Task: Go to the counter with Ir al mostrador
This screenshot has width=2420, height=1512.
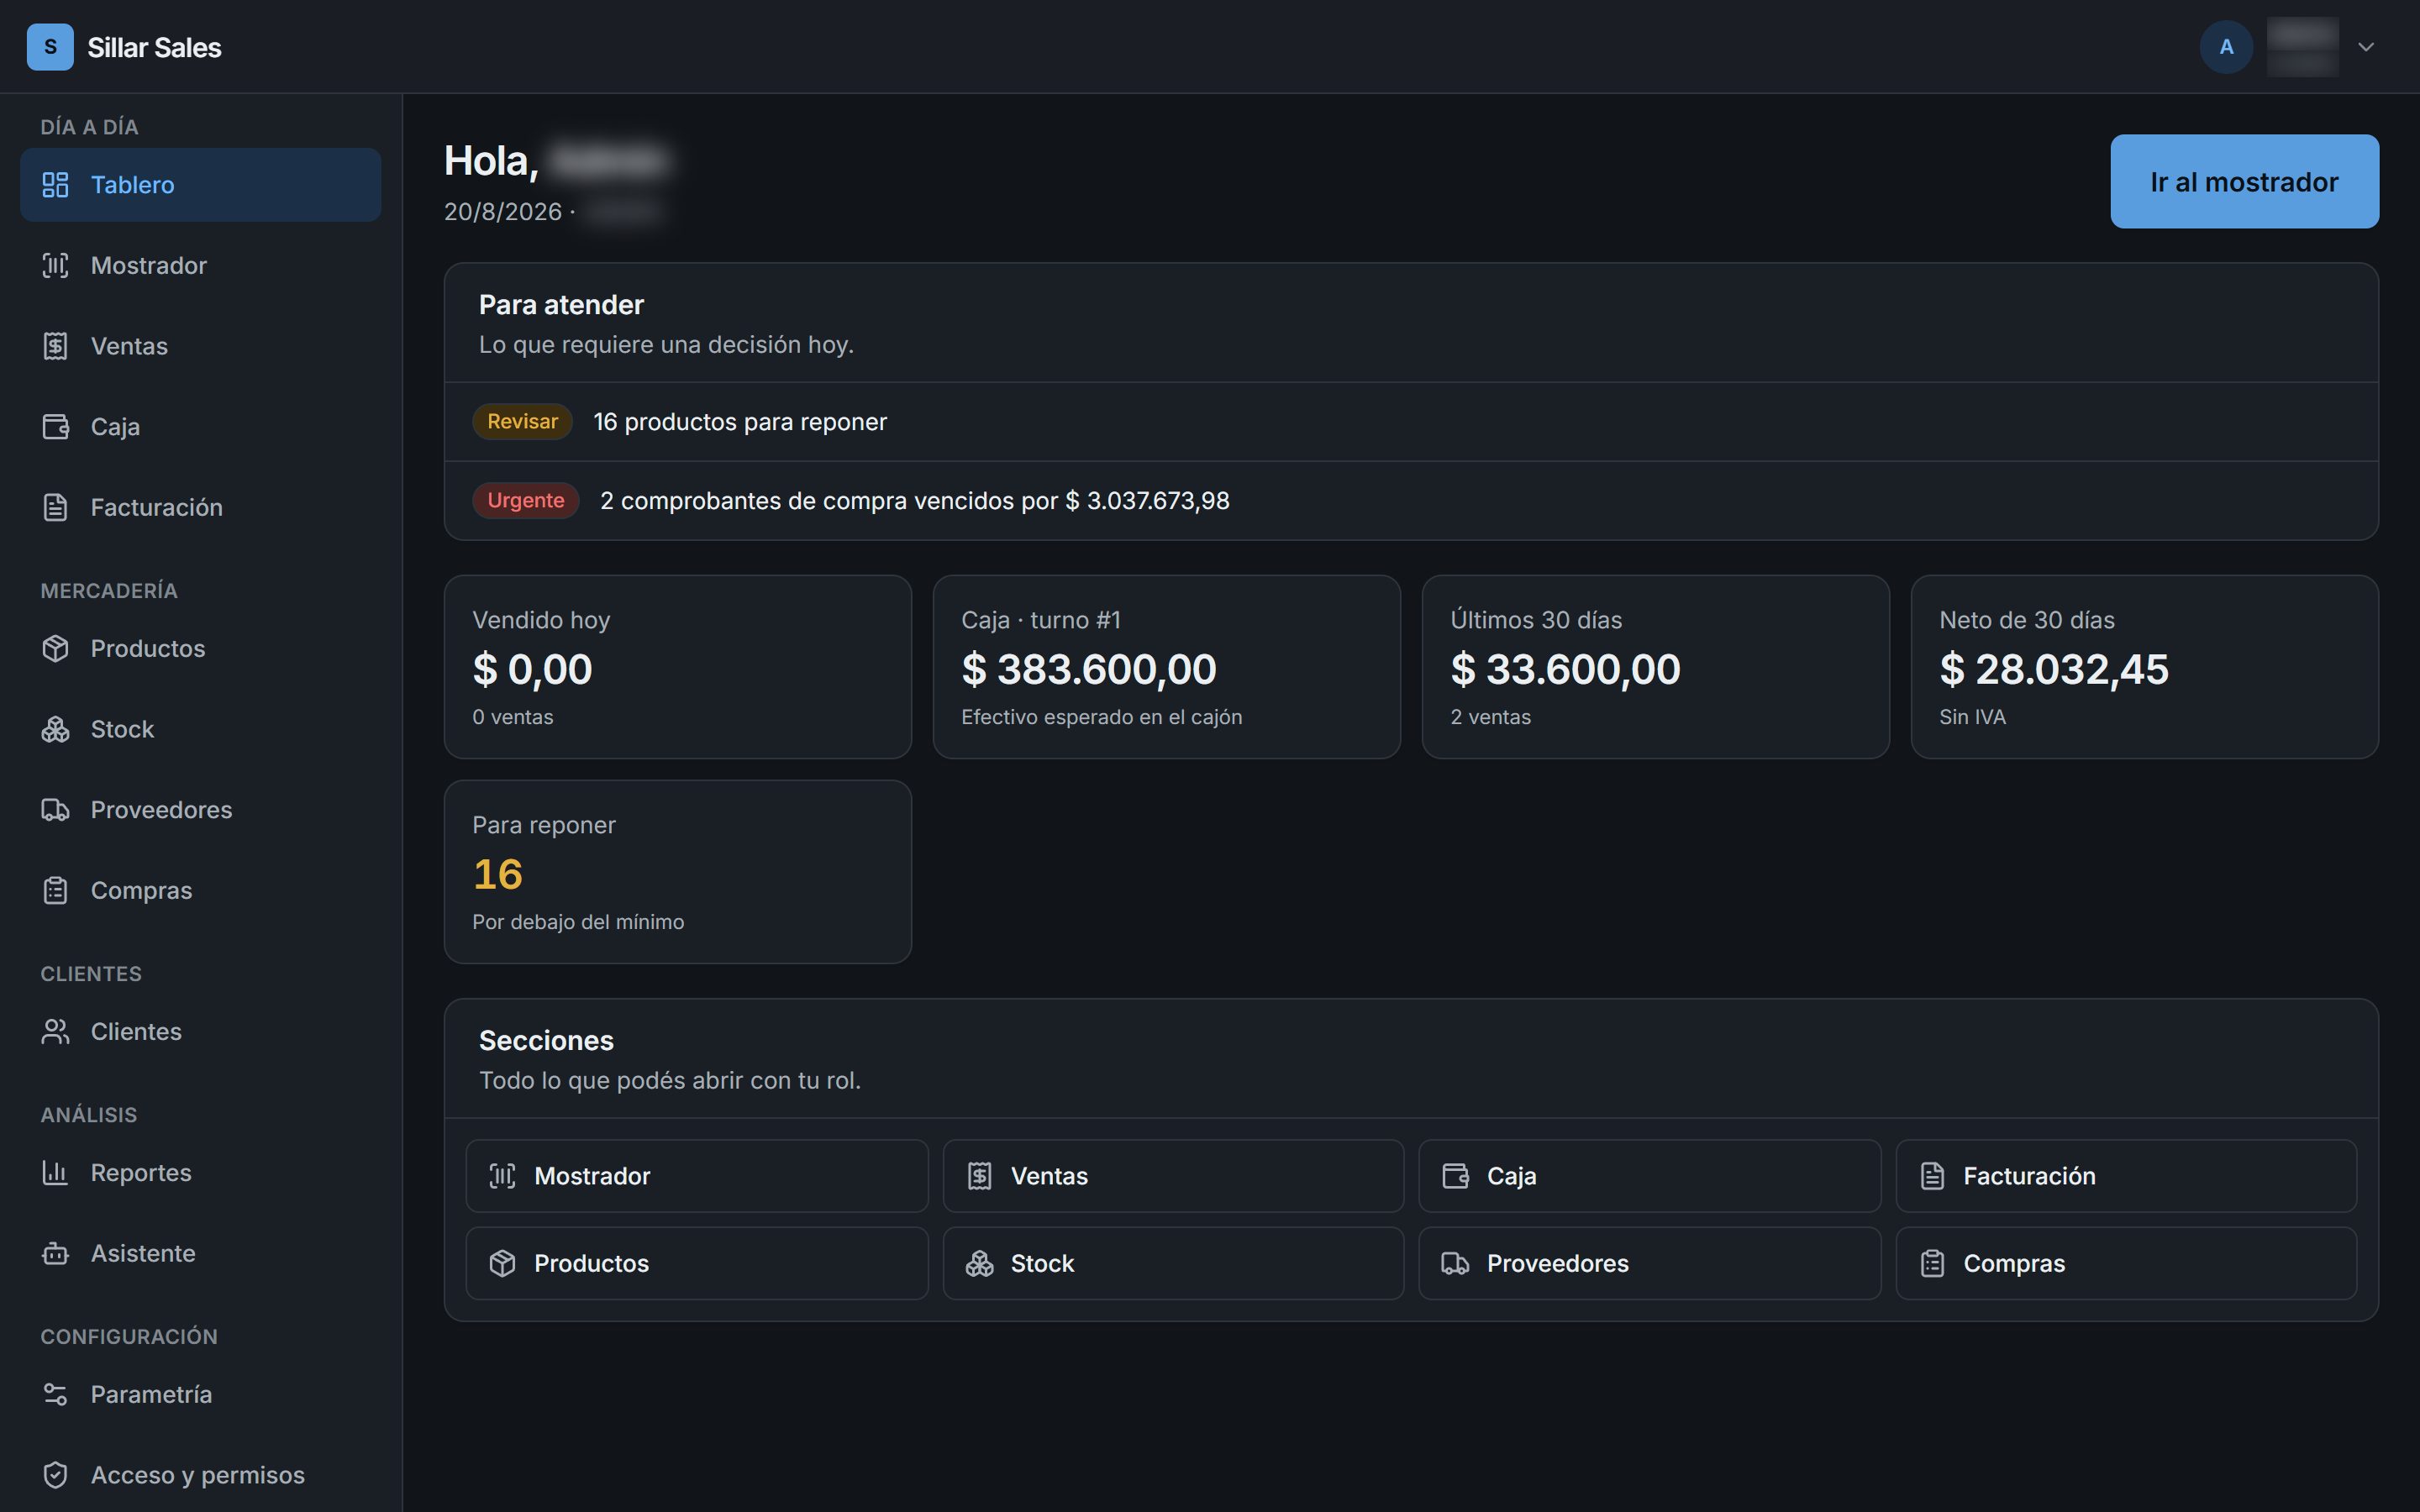Action: click(2244, 182)
